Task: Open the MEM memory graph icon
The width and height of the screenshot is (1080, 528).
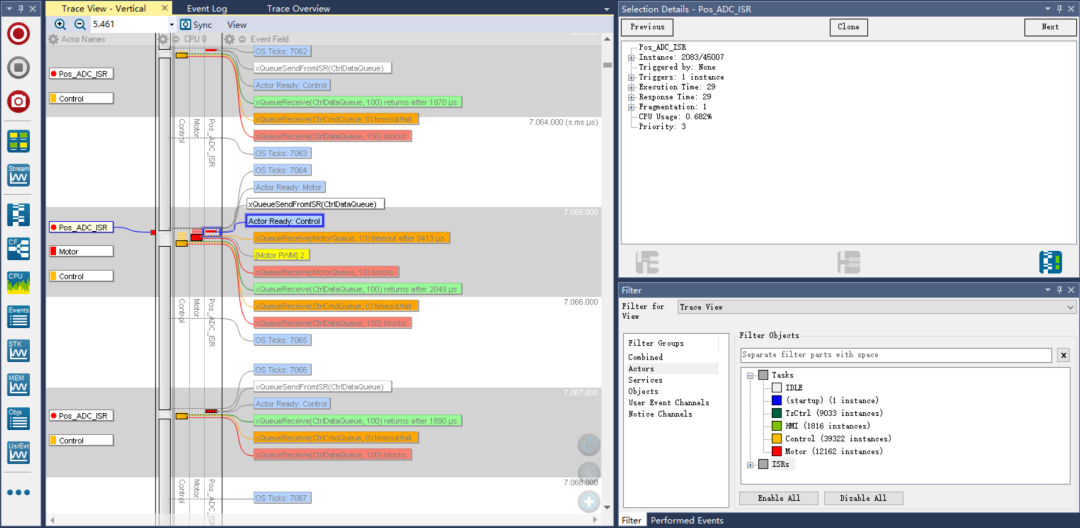Action: (19, 383)
